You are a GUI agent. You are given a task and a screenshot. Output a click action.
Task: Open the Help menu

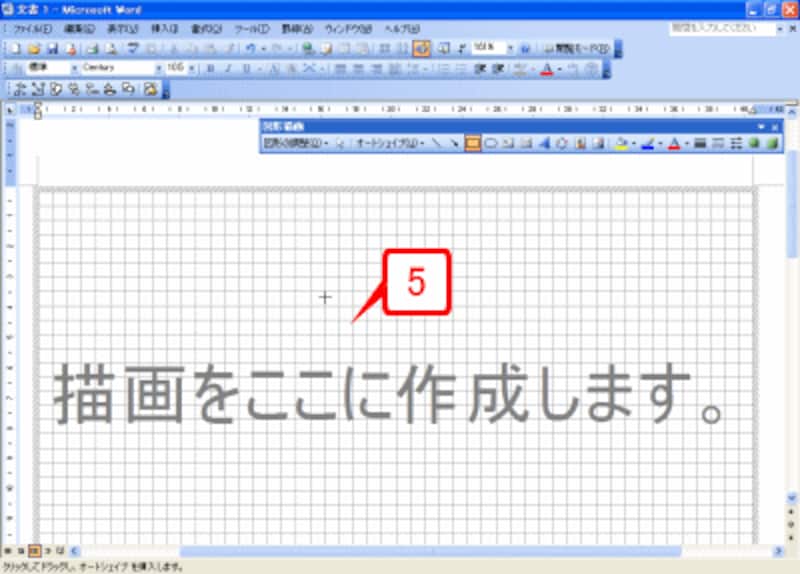coord(402,29)
